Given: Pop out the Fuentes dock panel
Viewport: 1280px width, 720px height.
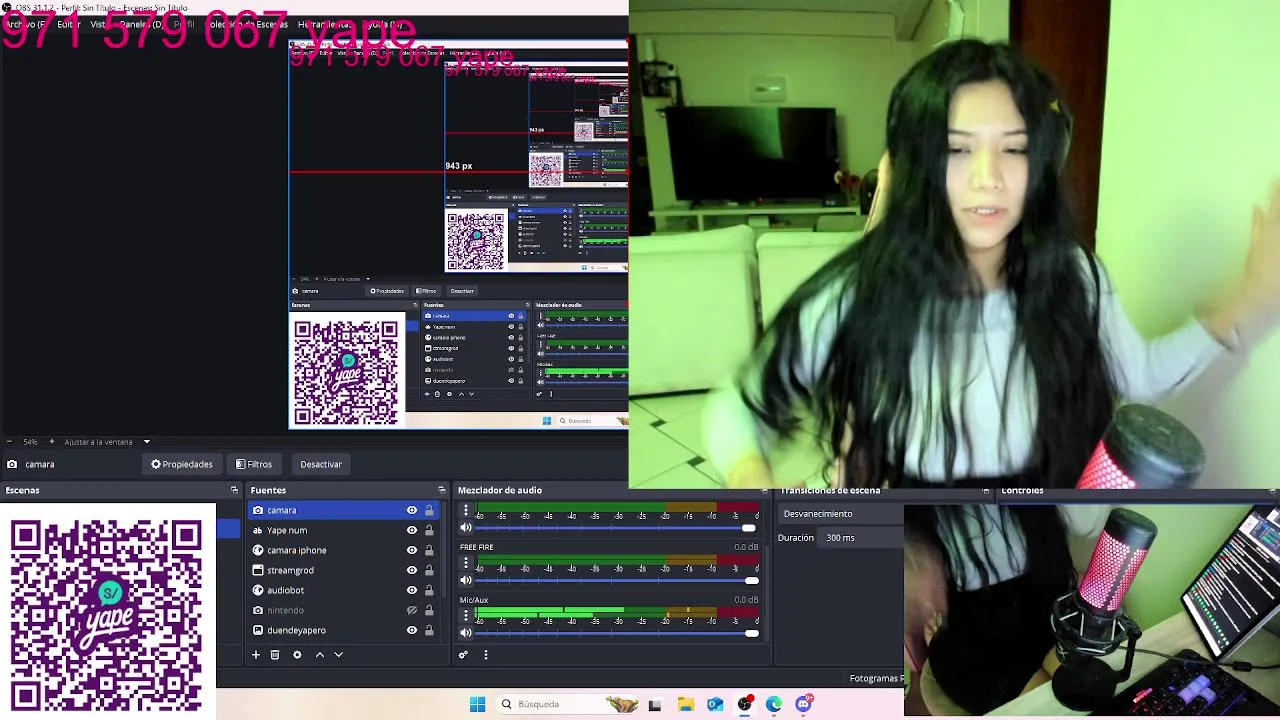Looking at the screenshot, I should point(441,490).
